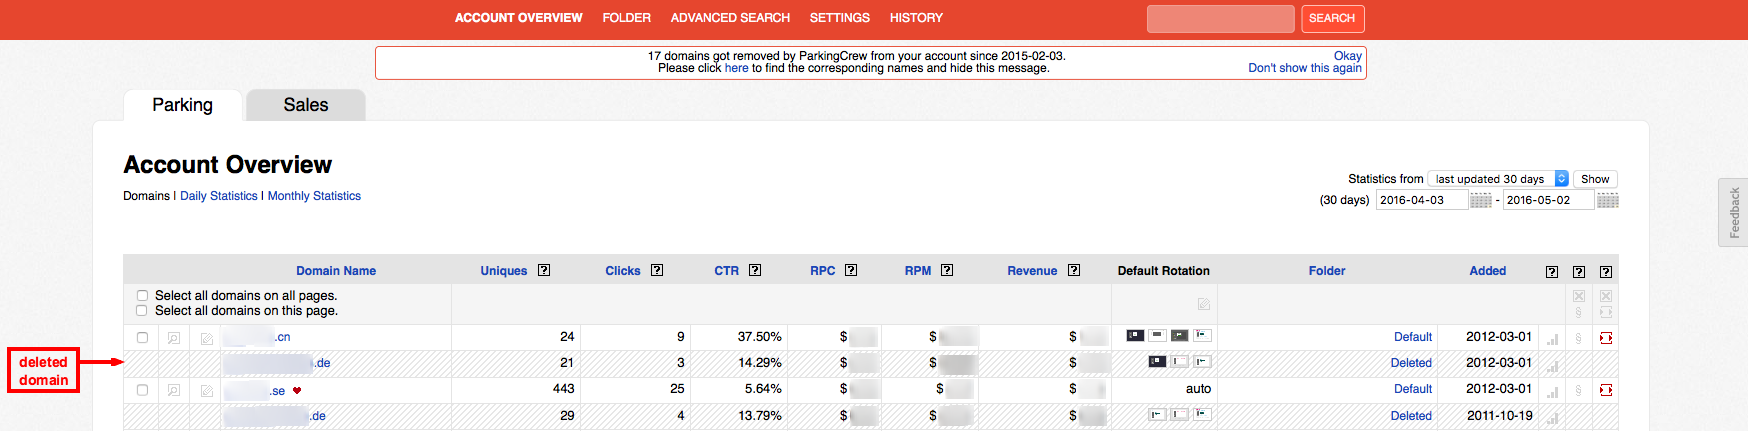This screenshot has height=431, width=1748.
Task: Click the help icon next to Uniques
Action: click(x=544, y=270)
